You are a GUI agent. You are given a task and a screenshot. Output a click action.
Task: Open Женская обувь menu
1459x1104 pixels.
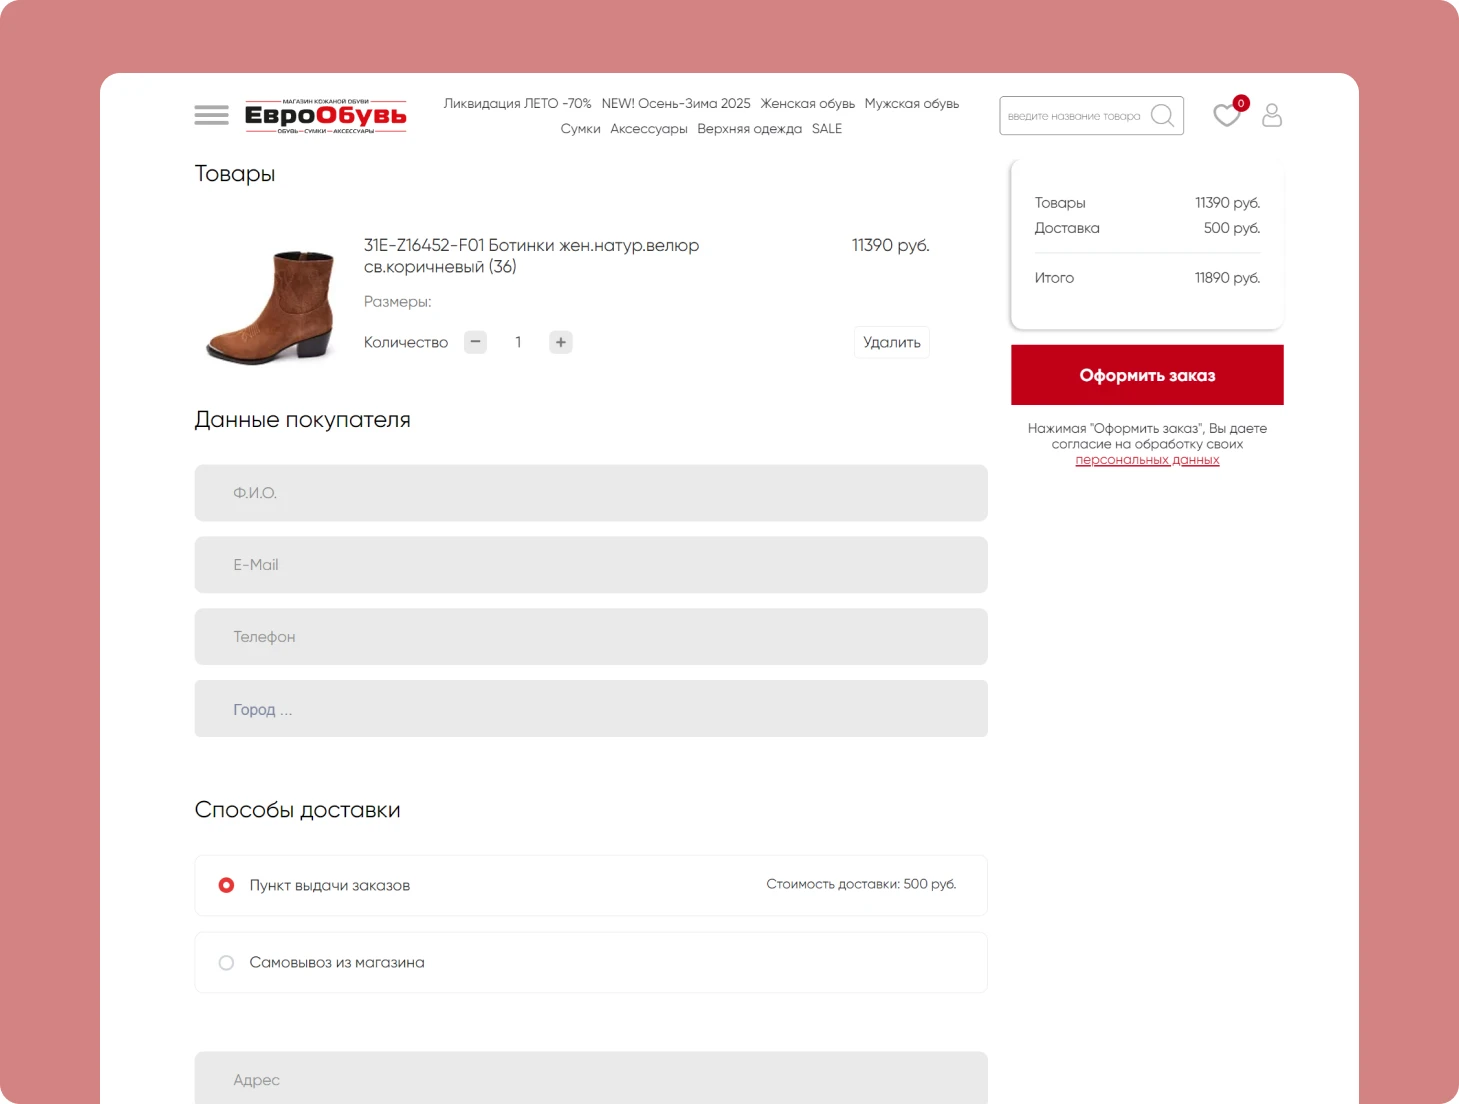click(807, 104)
